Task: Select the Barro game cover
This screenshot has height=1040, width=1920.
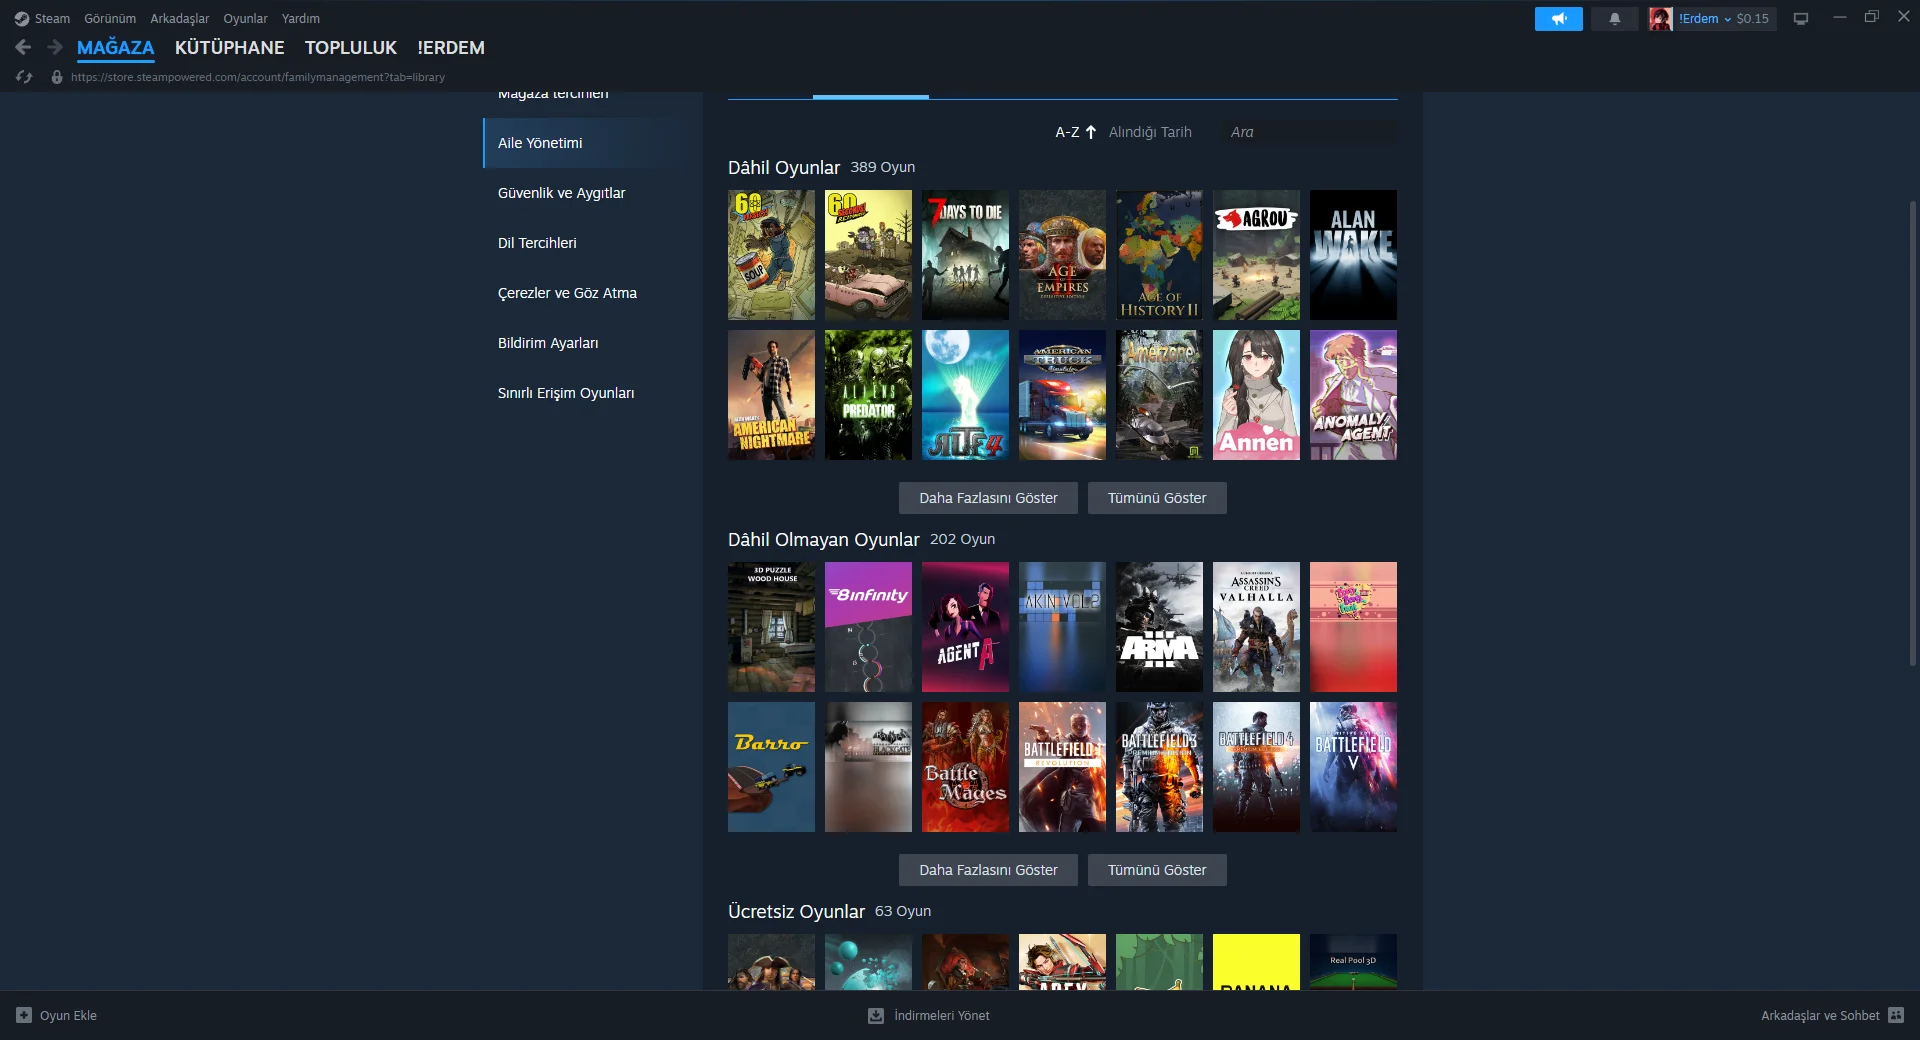Action: point(771,767)
